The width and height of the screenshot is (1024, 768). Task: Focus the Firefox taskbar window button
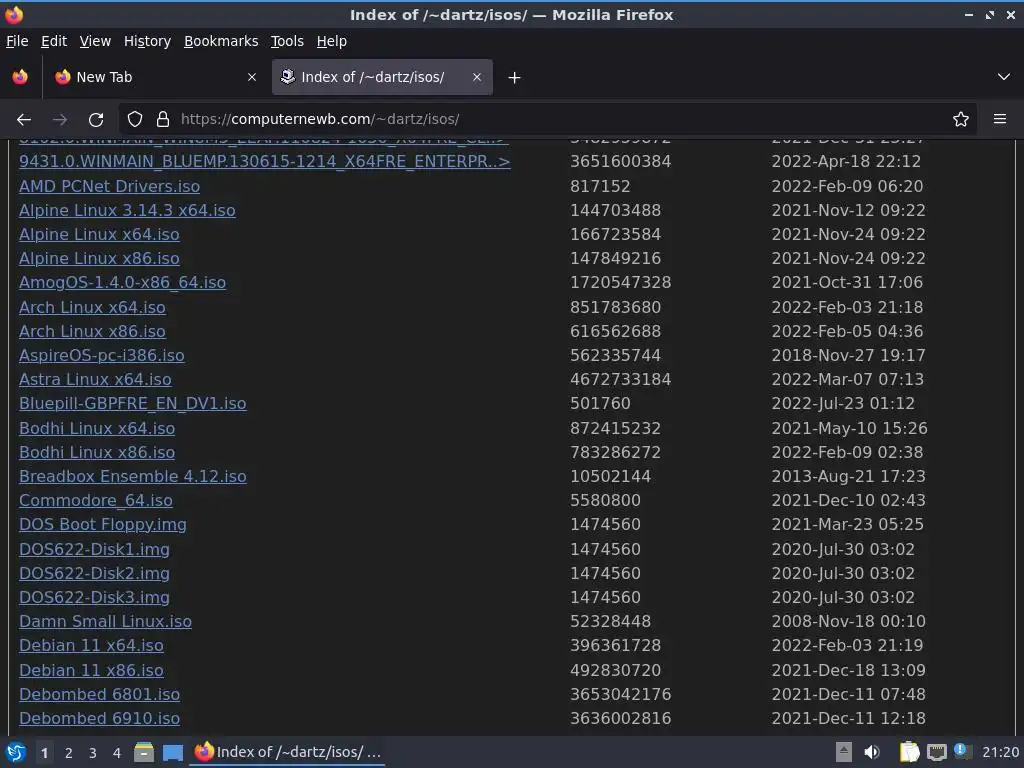[x=287, y=752]
